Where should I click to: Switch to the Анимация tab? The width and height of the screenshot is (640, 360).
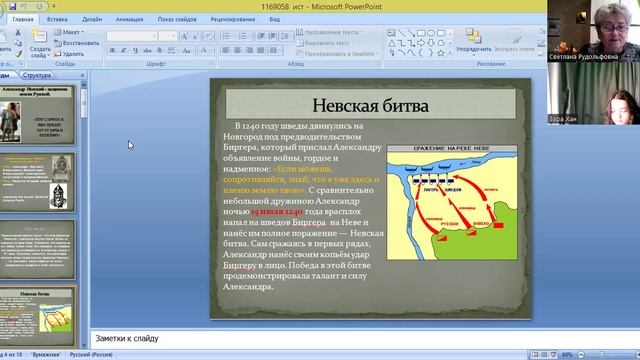(x=129, y=19)
